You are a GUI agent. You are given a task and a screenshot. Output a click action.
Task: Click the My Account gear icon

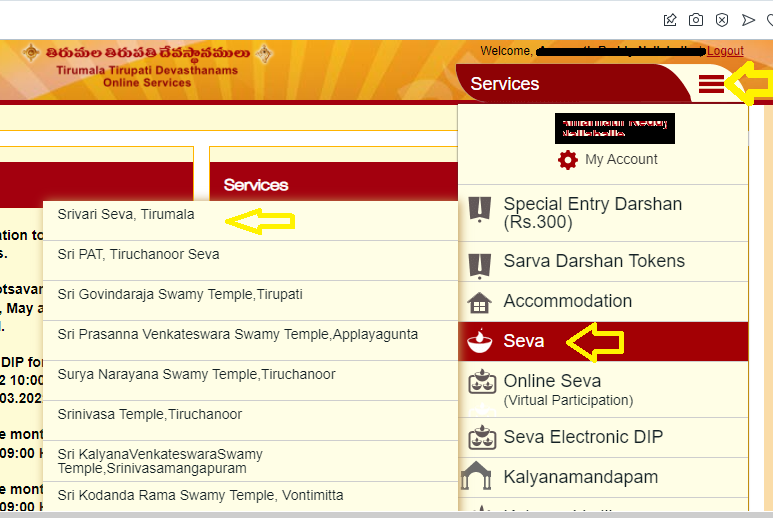(x=567, y=160)
